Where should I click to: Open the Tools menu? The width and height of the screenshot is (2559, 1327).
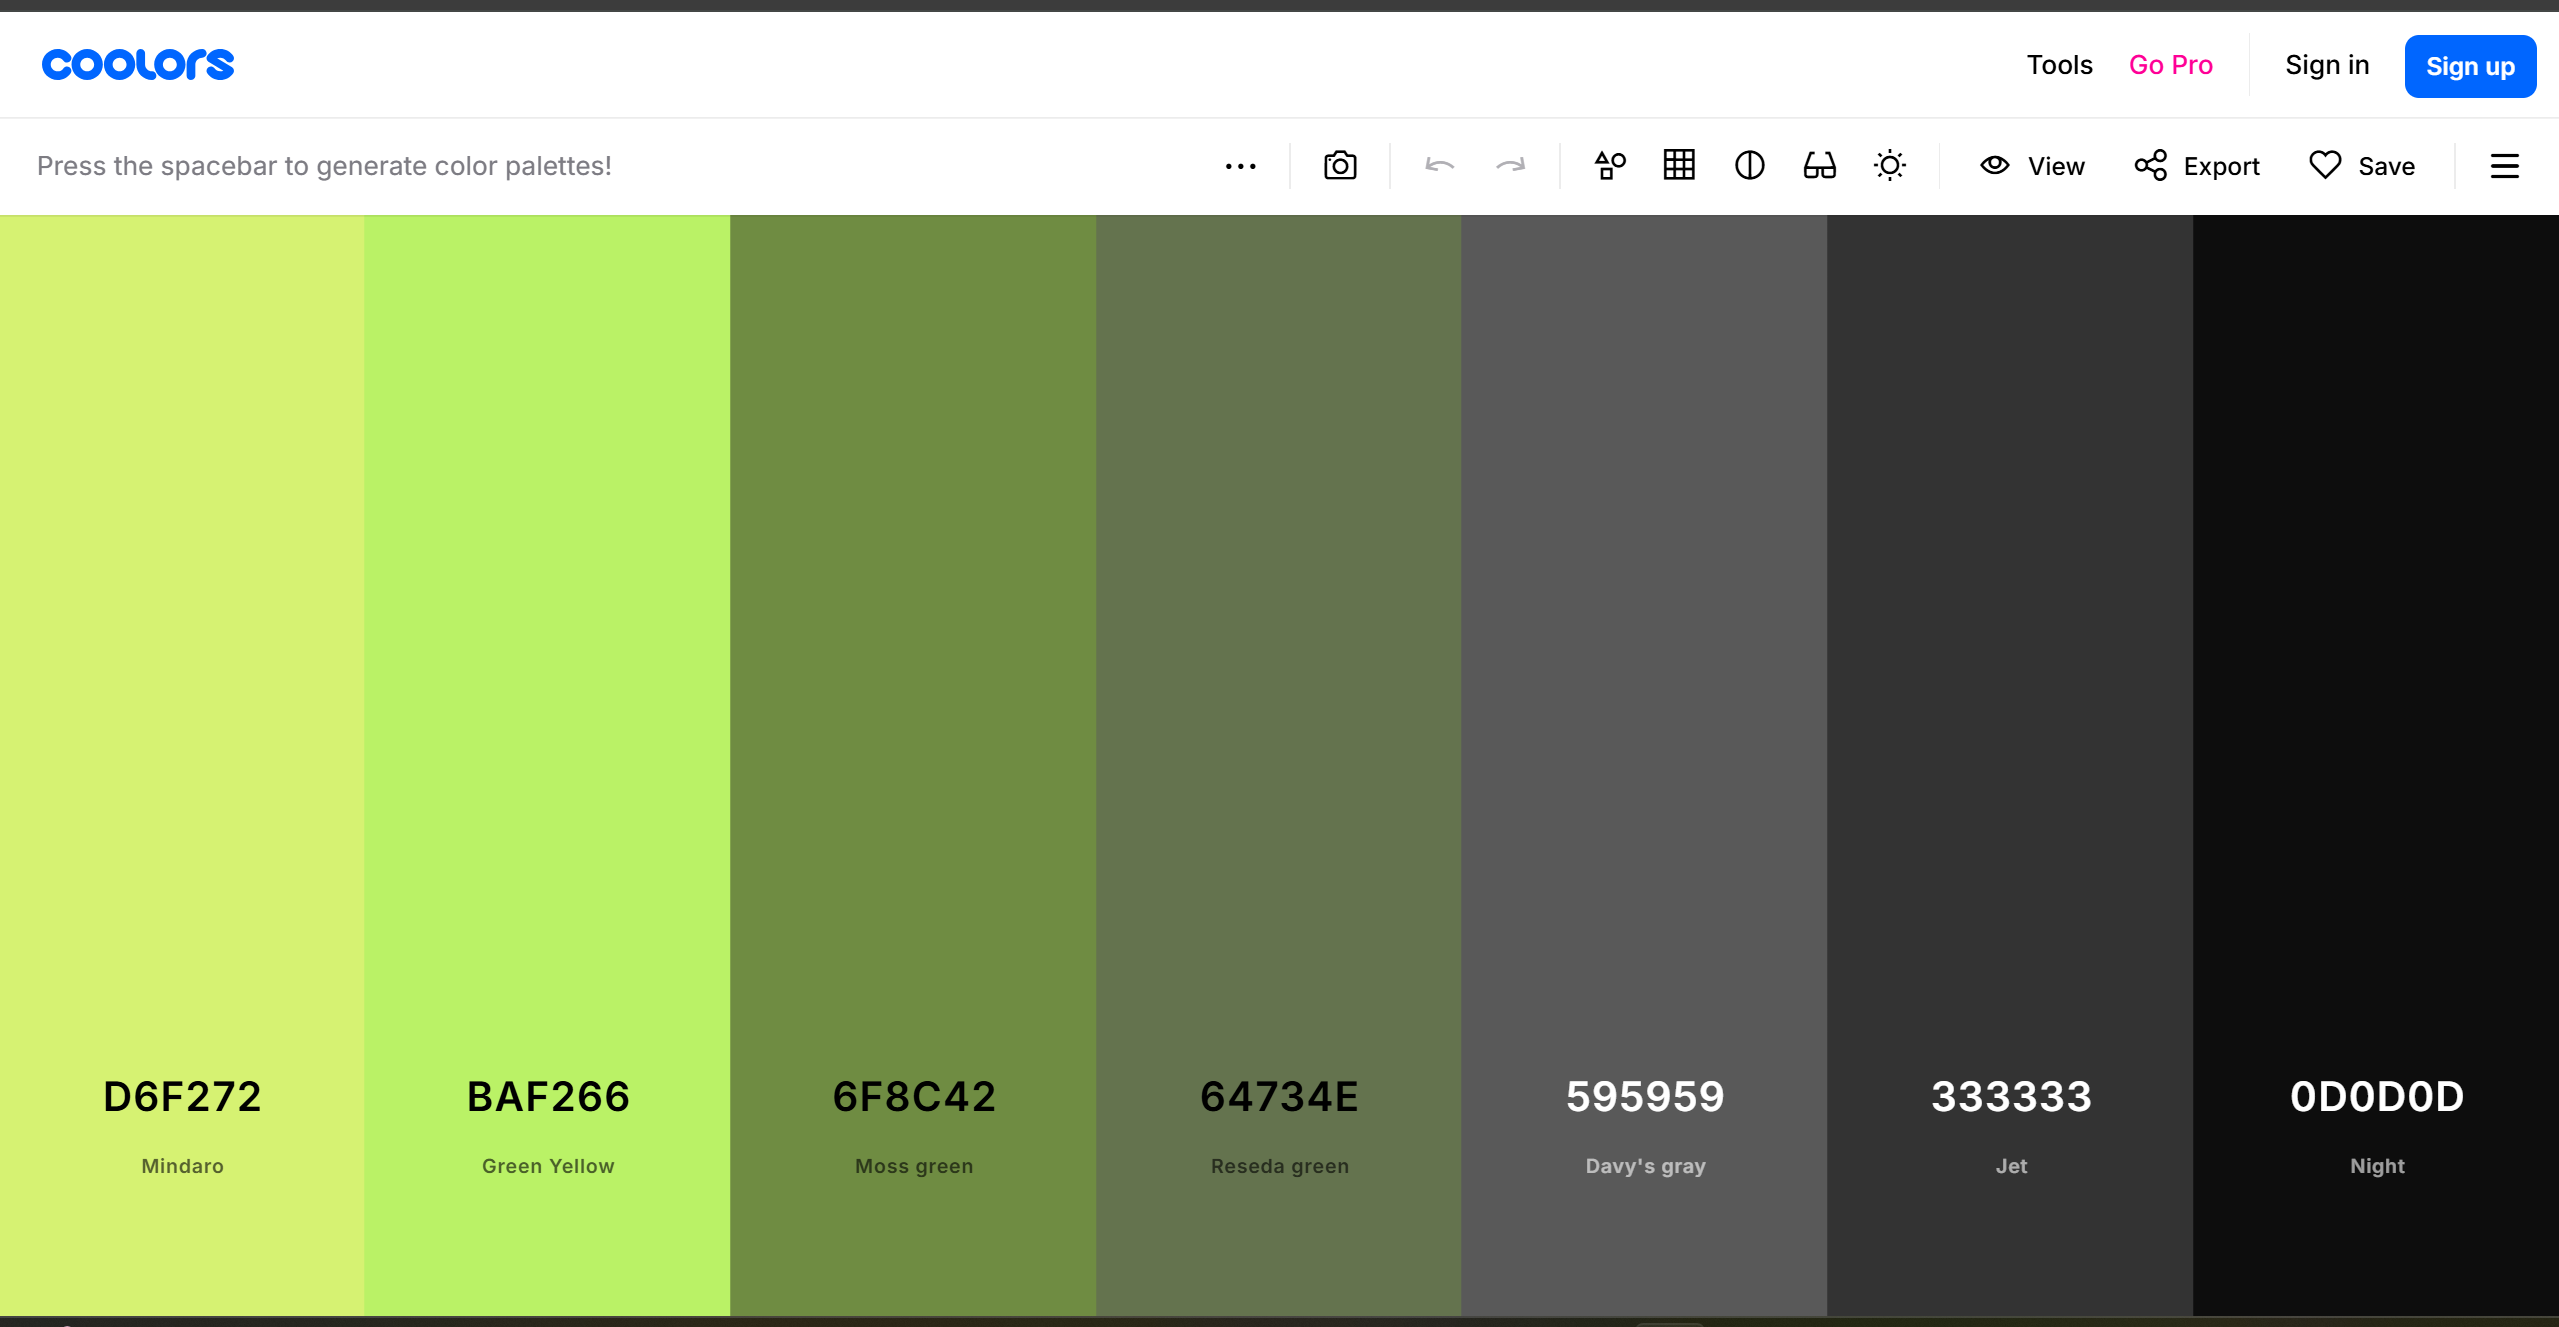[2059, 65]
